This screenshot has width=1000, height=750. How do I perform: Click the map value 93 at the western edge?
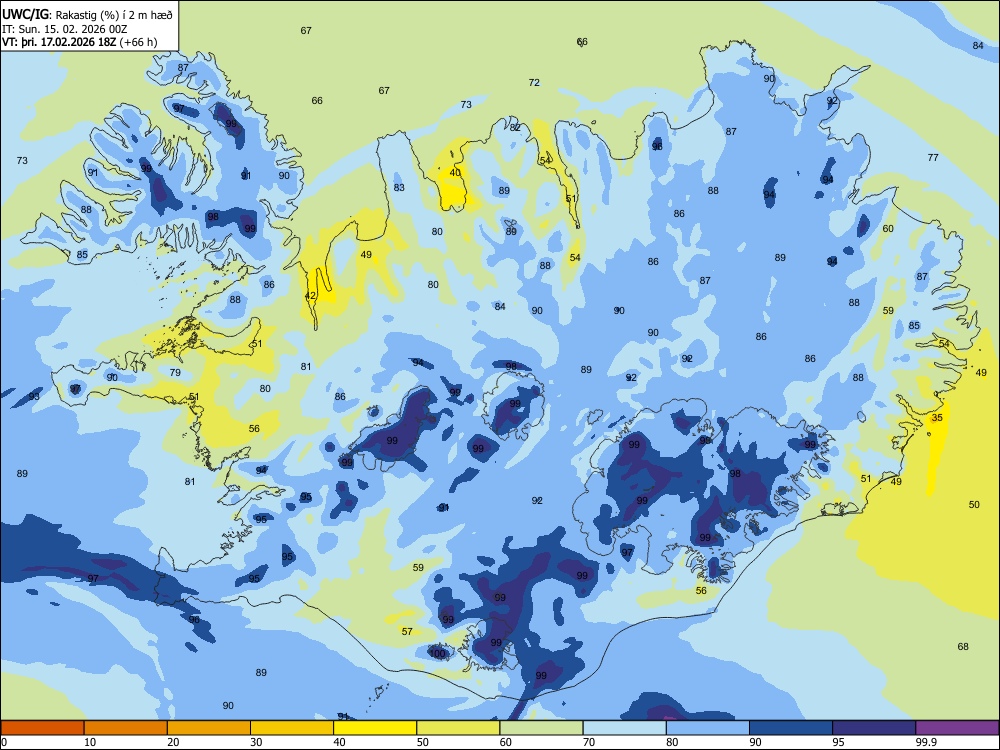coord(34,397)
